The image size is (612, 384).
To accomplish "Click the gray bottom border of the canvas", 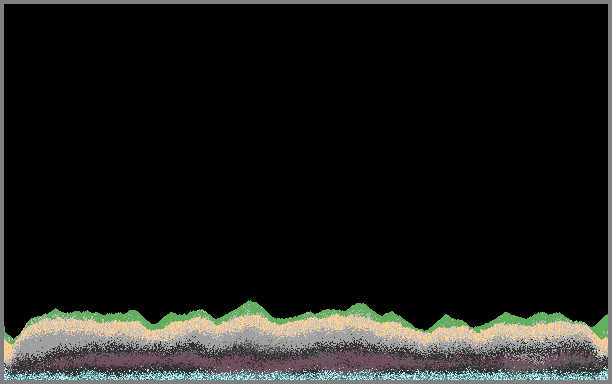I will (x=306, y=382).
